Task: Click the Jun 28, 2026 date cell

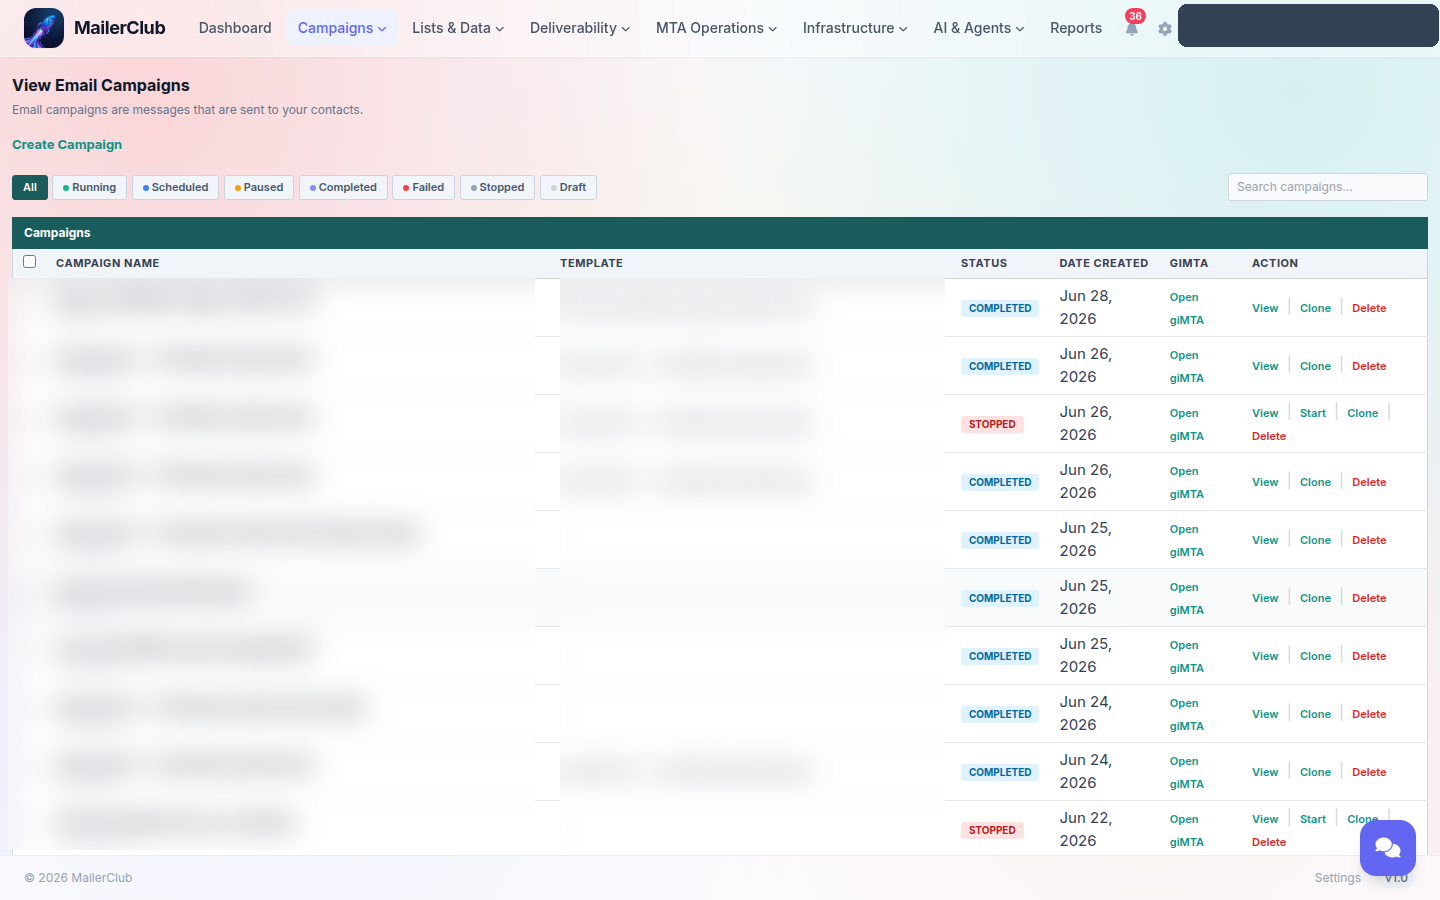Action: (x=1086, y=307)
